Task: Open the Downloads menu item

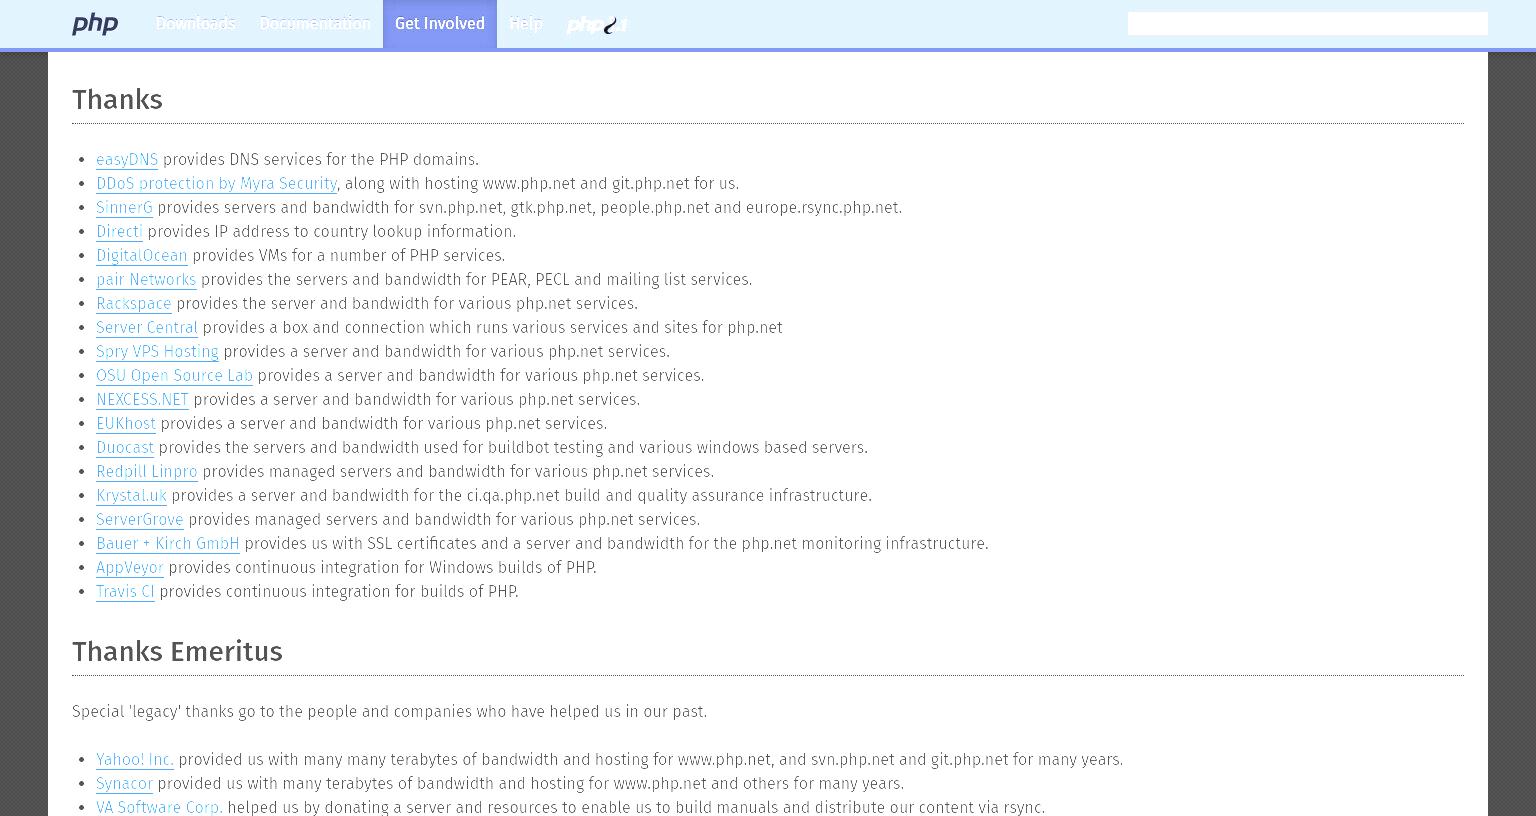Action: [x=195, y=23]
